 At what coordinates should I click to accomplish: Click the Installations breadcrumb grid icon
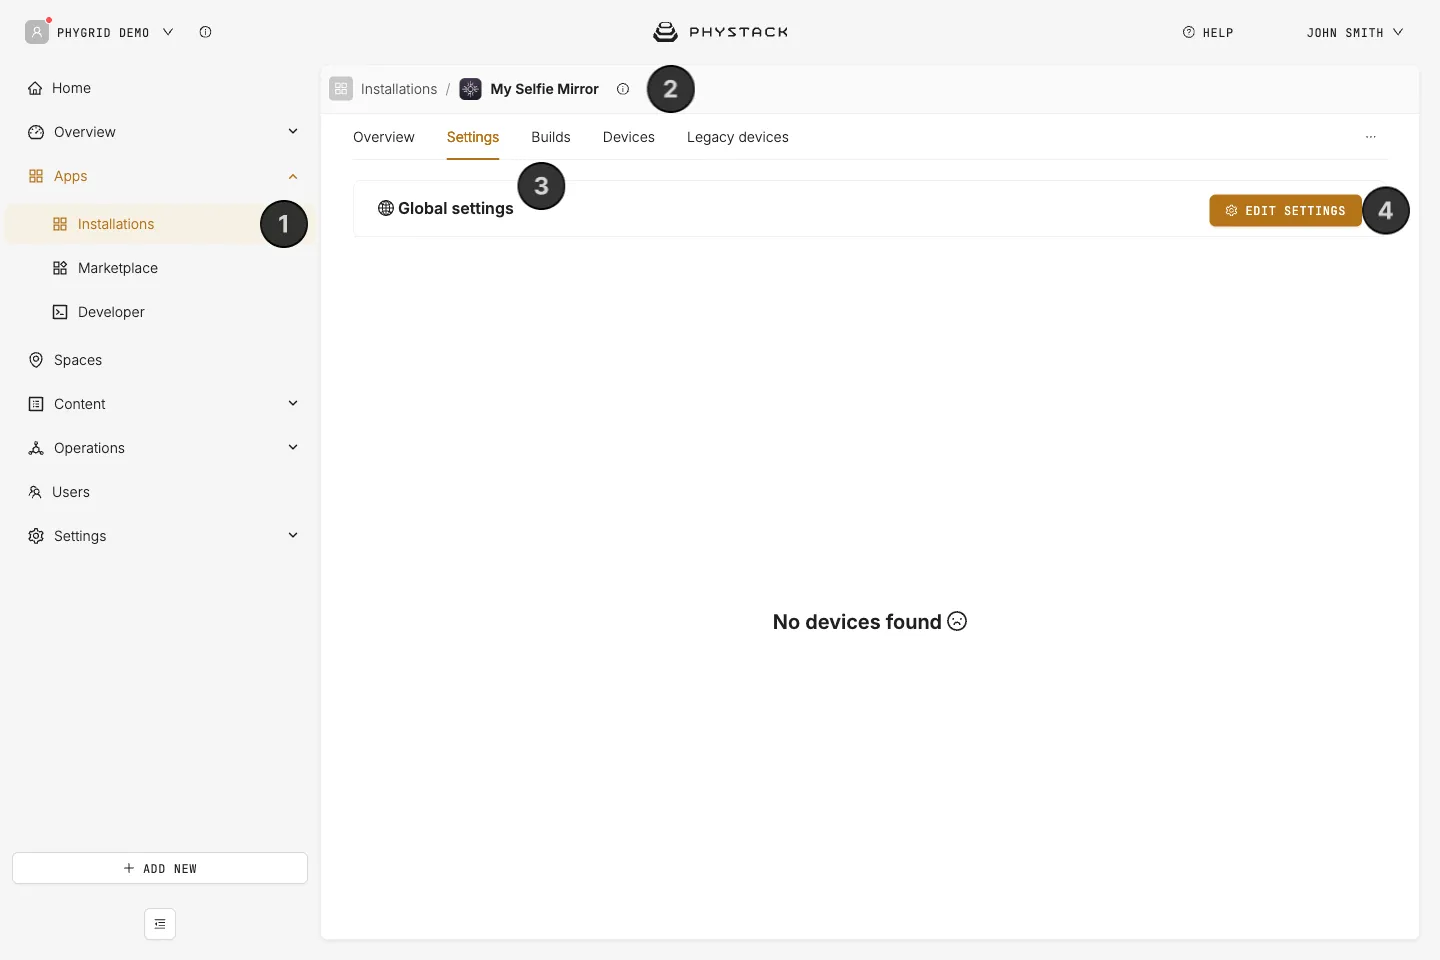point(341,89)
